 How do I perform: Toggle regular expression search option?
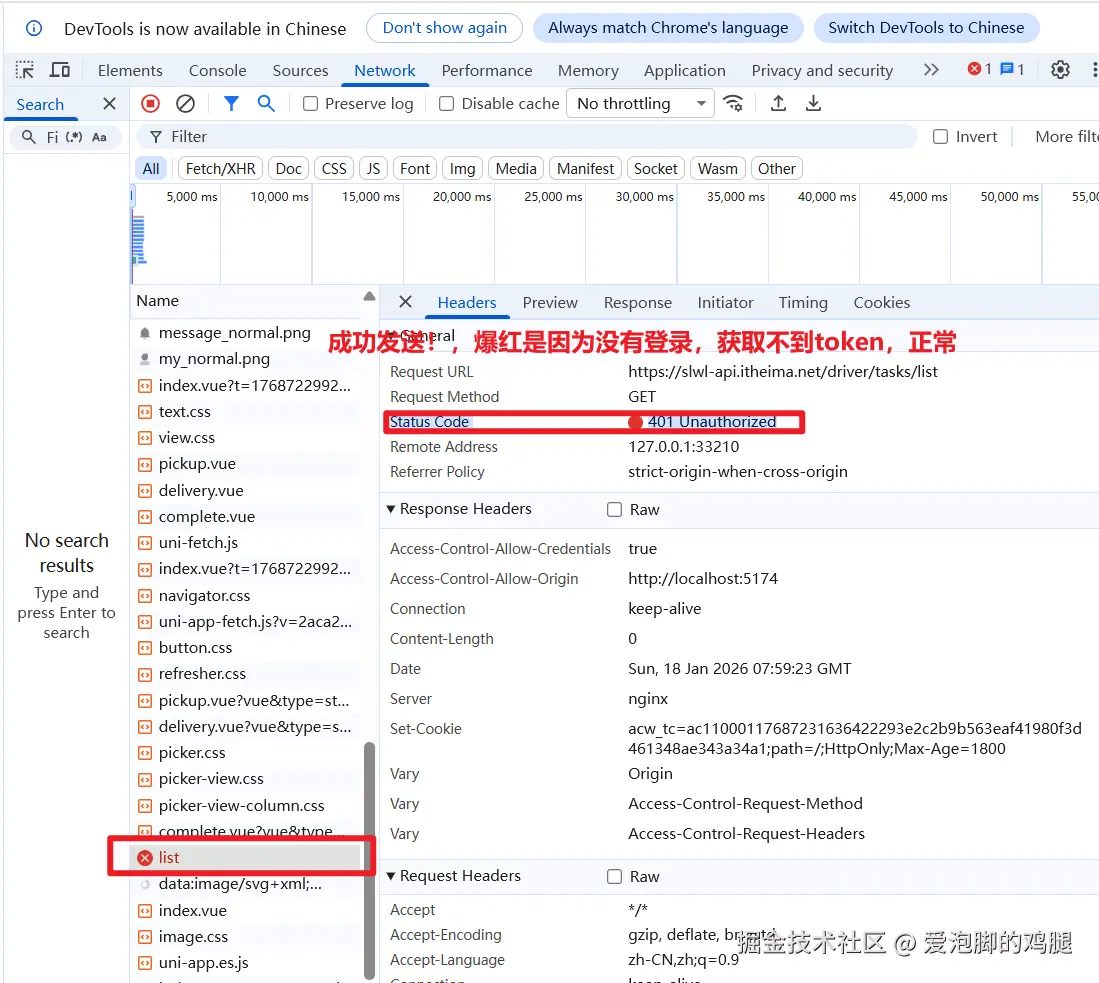(x=74, y=137)
